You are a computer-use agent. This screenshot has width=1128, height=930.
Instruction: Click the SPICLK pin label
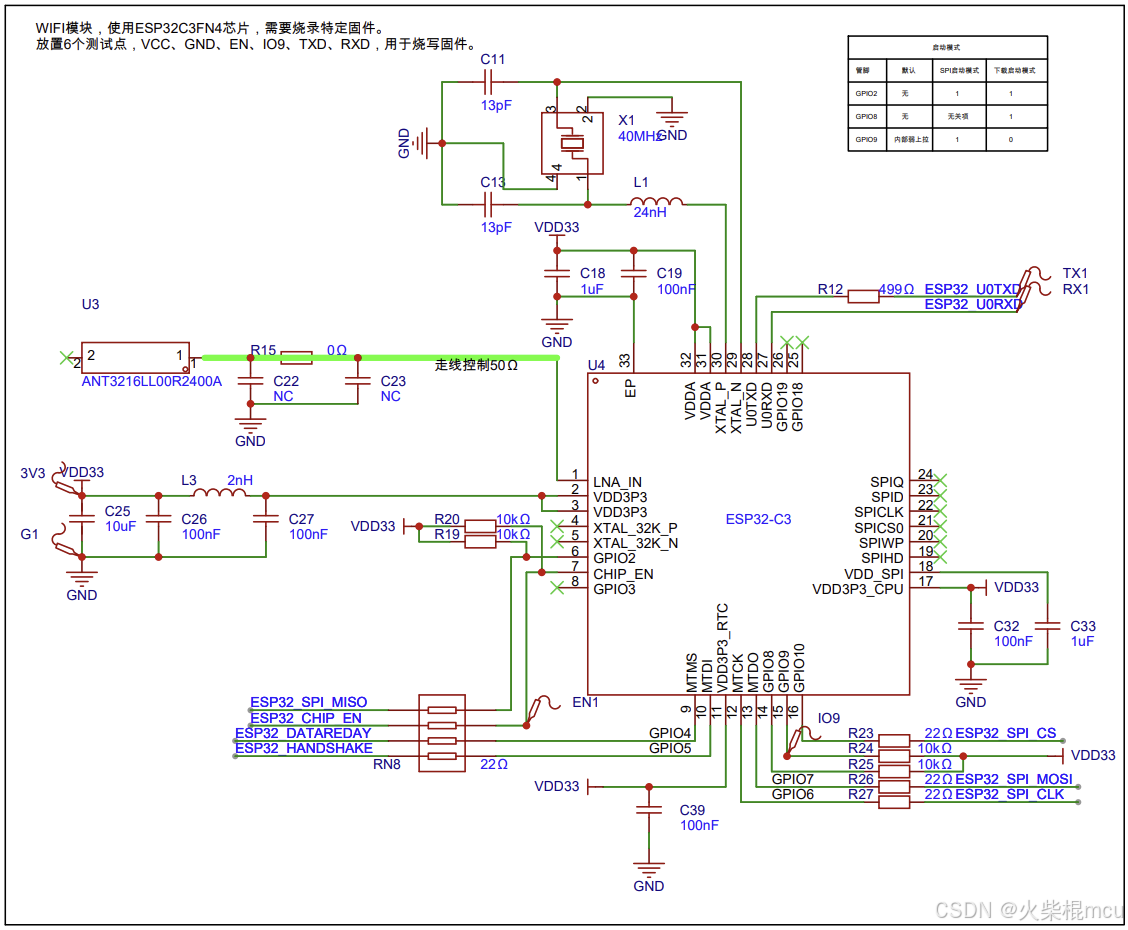tap(878, 512)
